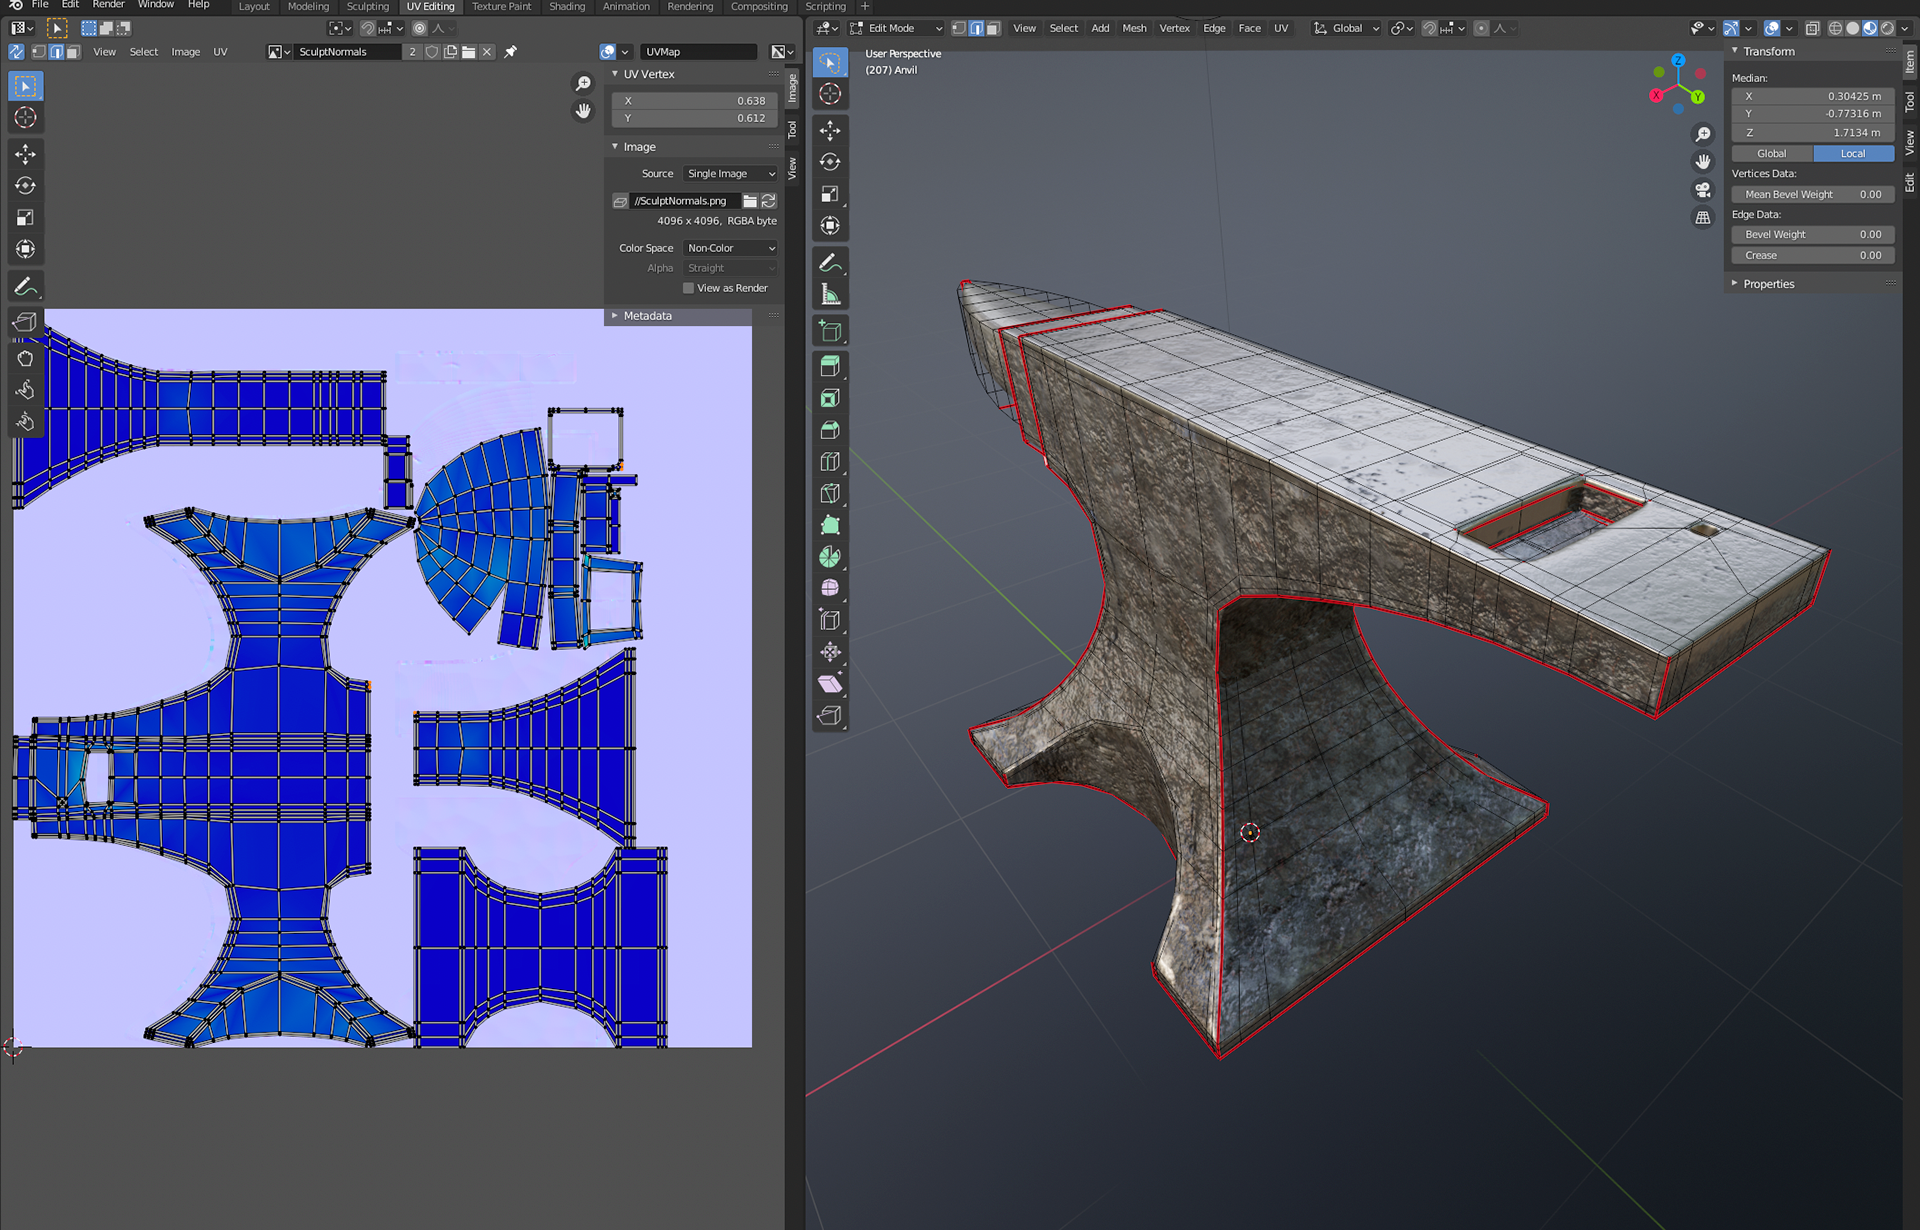
Task: Select the Move tool in UV editor
Action: 26,154
